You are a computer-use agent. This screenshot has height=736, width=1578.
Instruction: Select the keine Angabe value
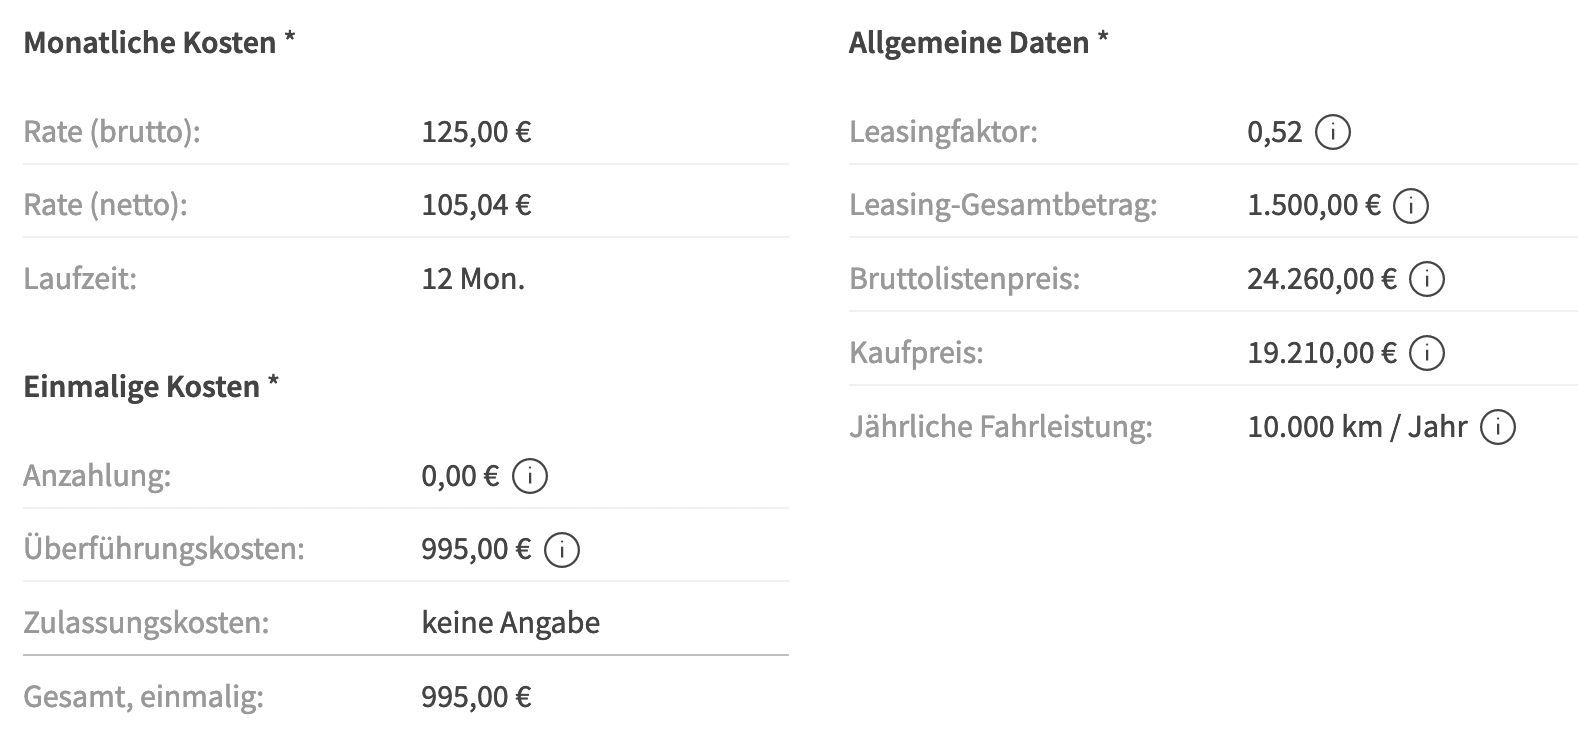(511, 623)
